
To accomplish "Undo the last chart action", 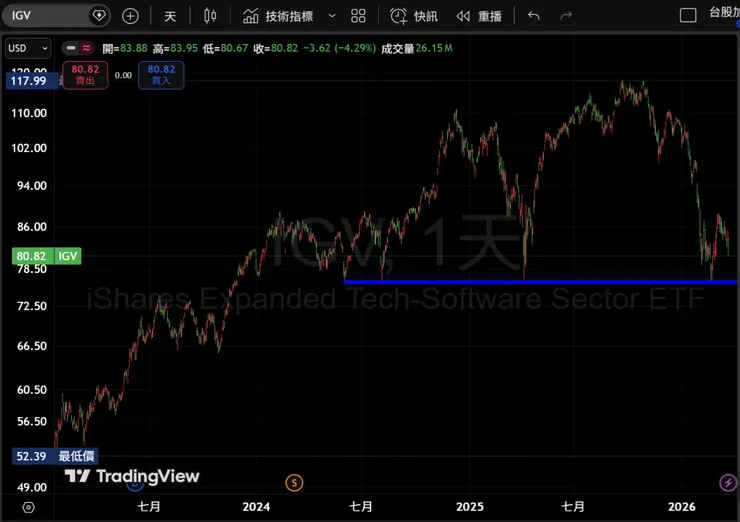I will [534, 16].
